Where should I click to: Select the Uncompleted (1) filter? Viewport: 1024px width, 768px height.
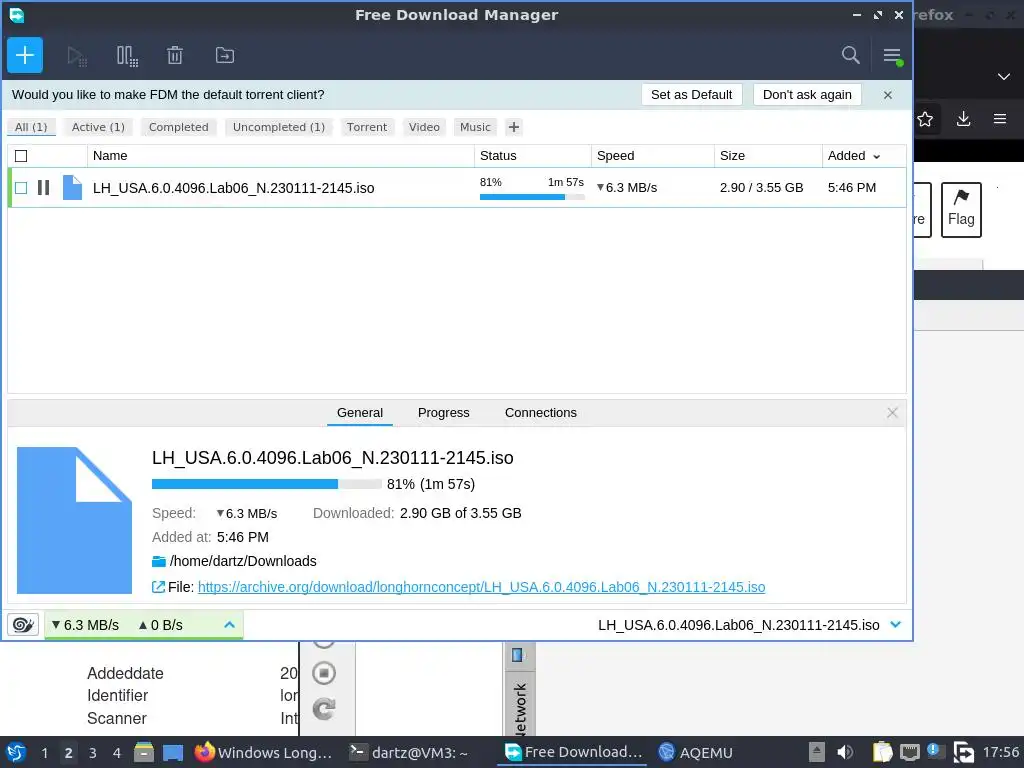point(279,127)
